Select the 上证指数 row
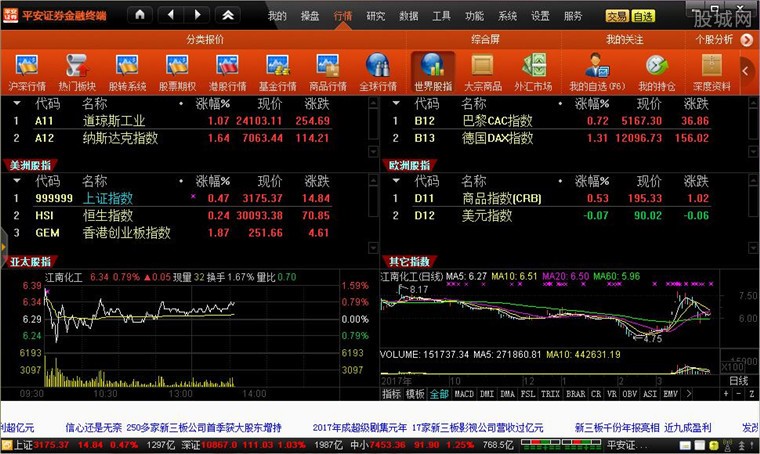Screen dimensions: 760x454 point(172,198)
